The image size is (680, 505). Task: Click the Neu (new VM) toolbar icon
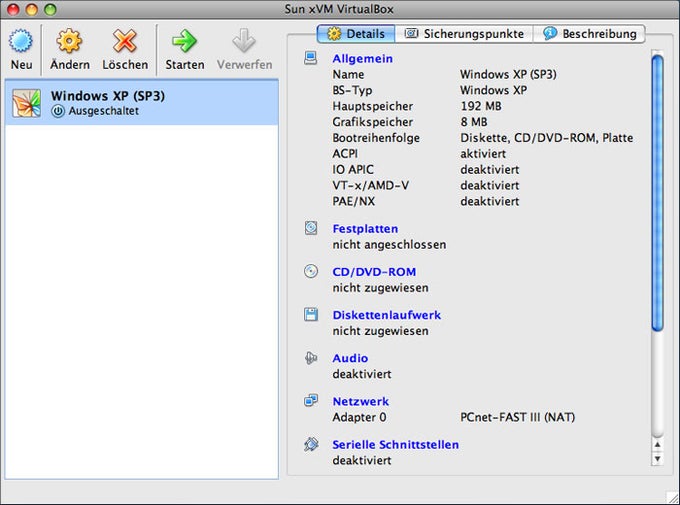pyautogui.click(x=21, y=41)
